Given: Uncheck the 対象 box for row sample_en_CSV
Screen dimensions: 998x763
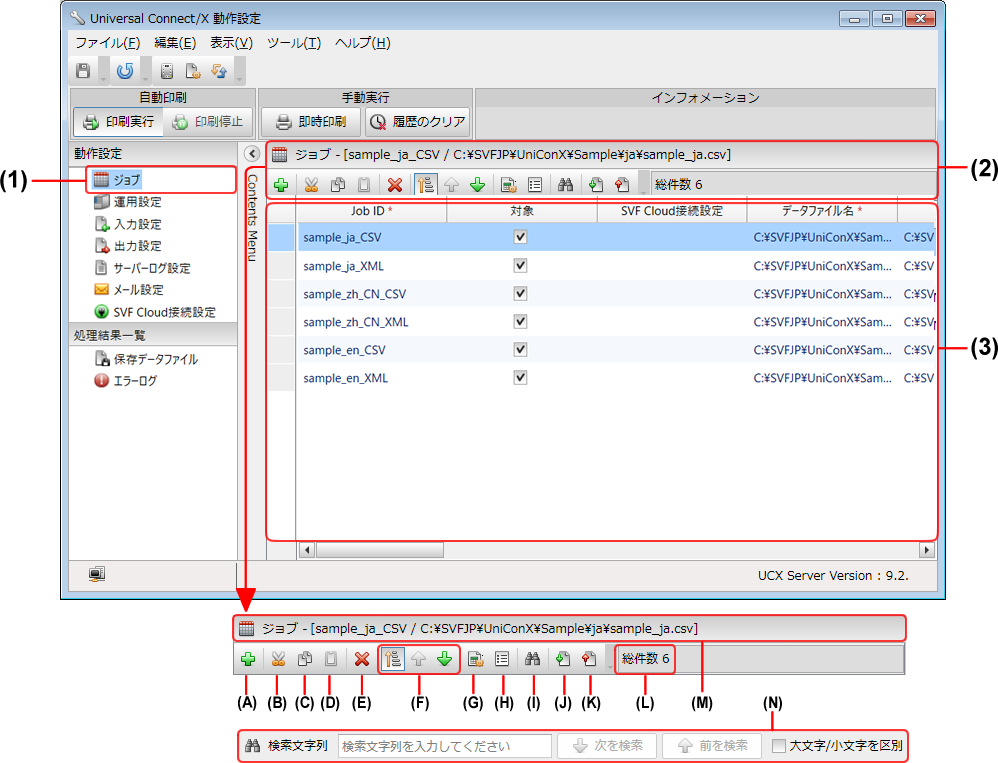Looking at the screenshot, I should [521, 349].
